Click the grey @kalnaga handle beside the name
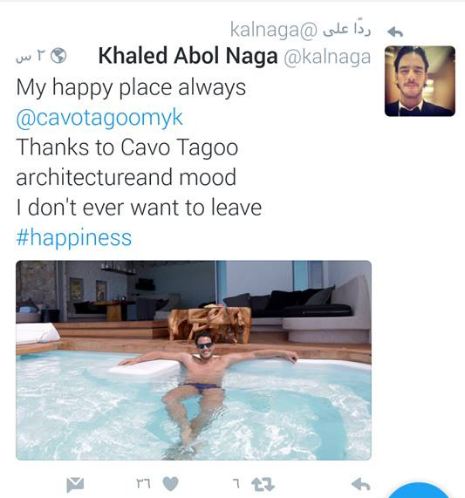Screen dimensions: 465x498 pos(327,57)
